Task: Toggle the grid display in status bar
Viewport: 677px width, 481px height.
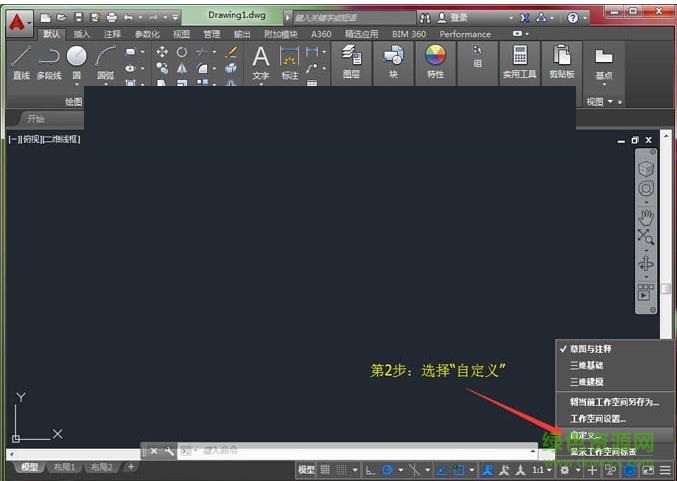Action: tap(324, 469)
